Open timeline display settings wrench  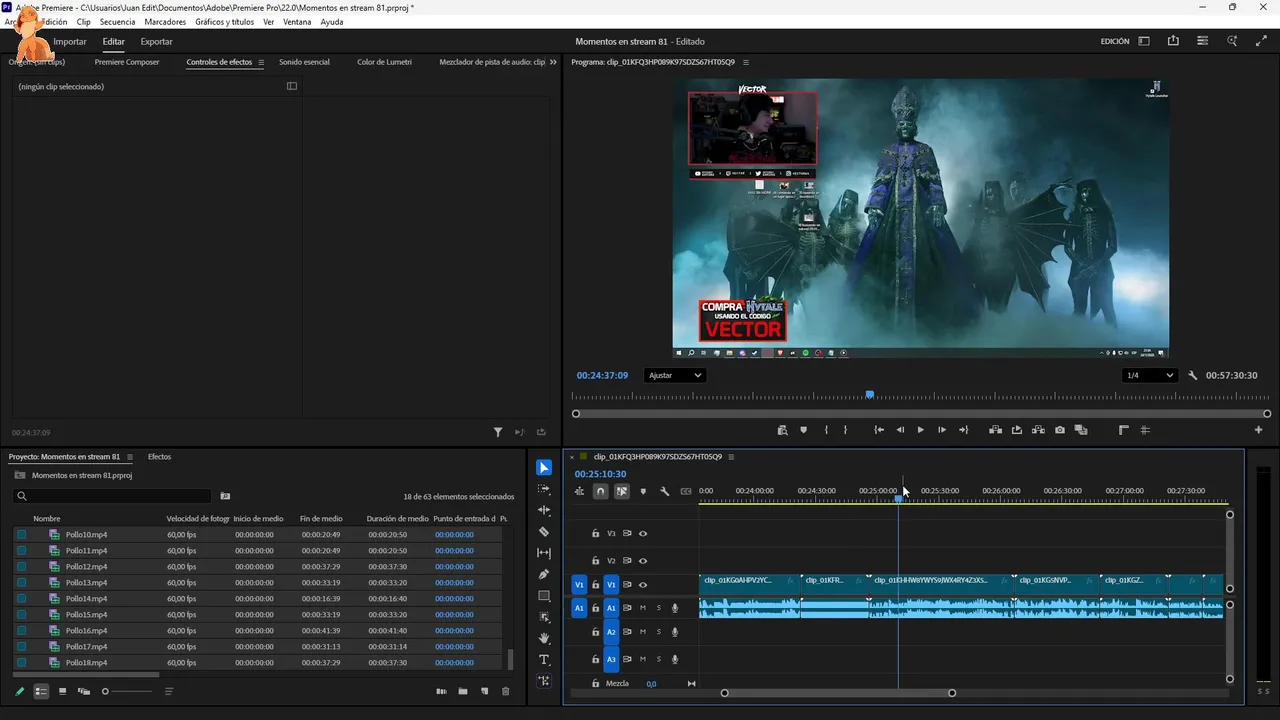point(664,491)
